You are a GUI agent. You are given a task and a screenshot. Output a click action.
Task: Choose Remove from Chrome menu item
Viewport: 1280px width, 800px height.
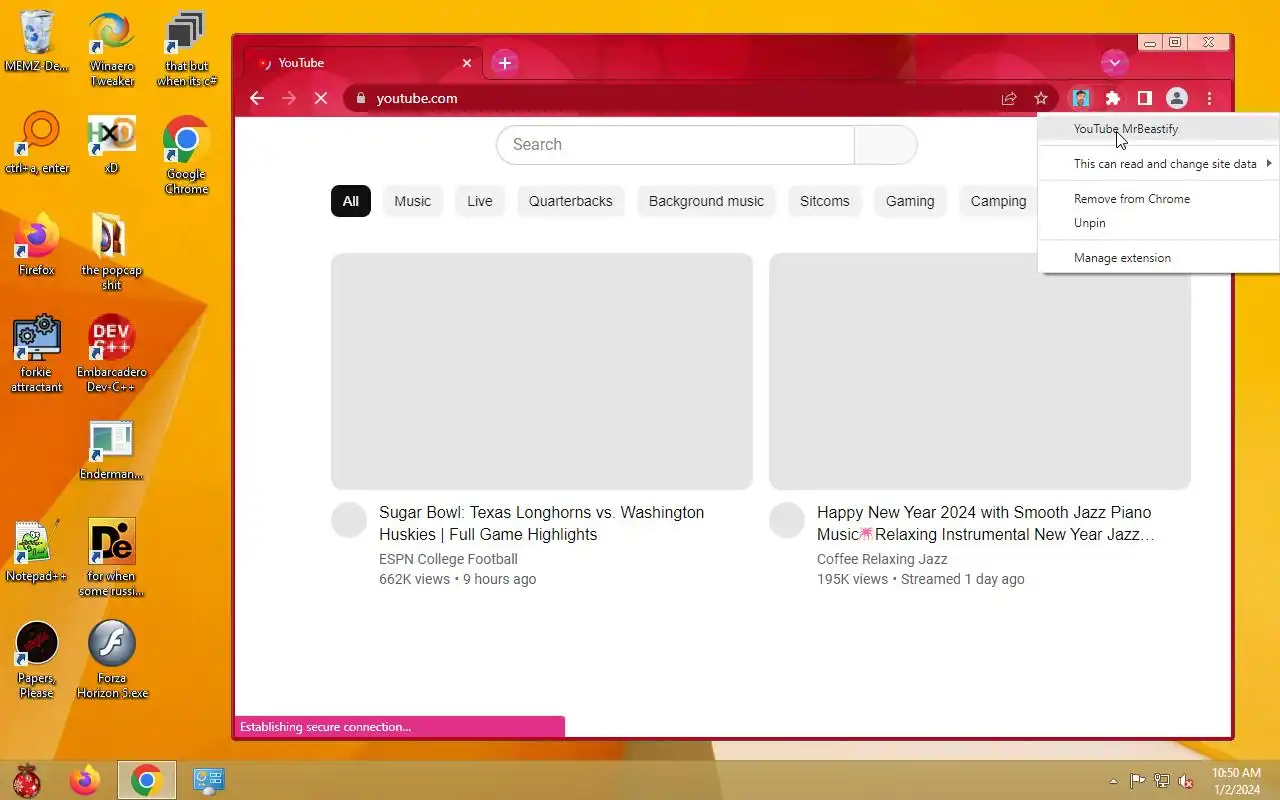(1159, 199)
